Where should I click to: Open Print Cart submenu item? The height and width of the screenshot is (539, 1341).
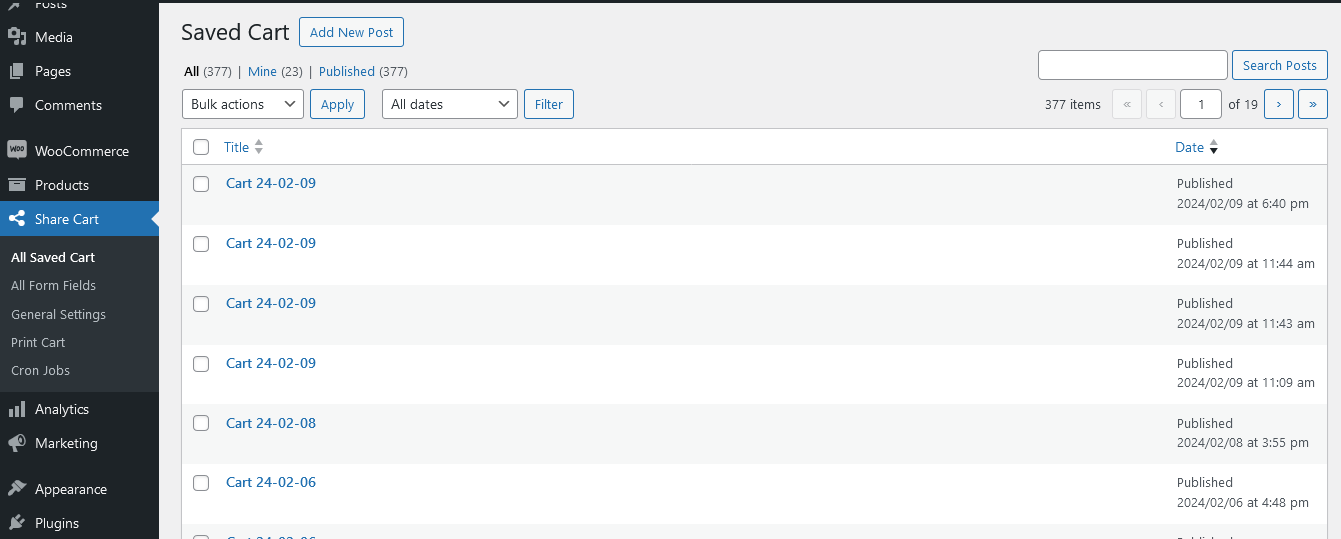click(x=38, y=342)
